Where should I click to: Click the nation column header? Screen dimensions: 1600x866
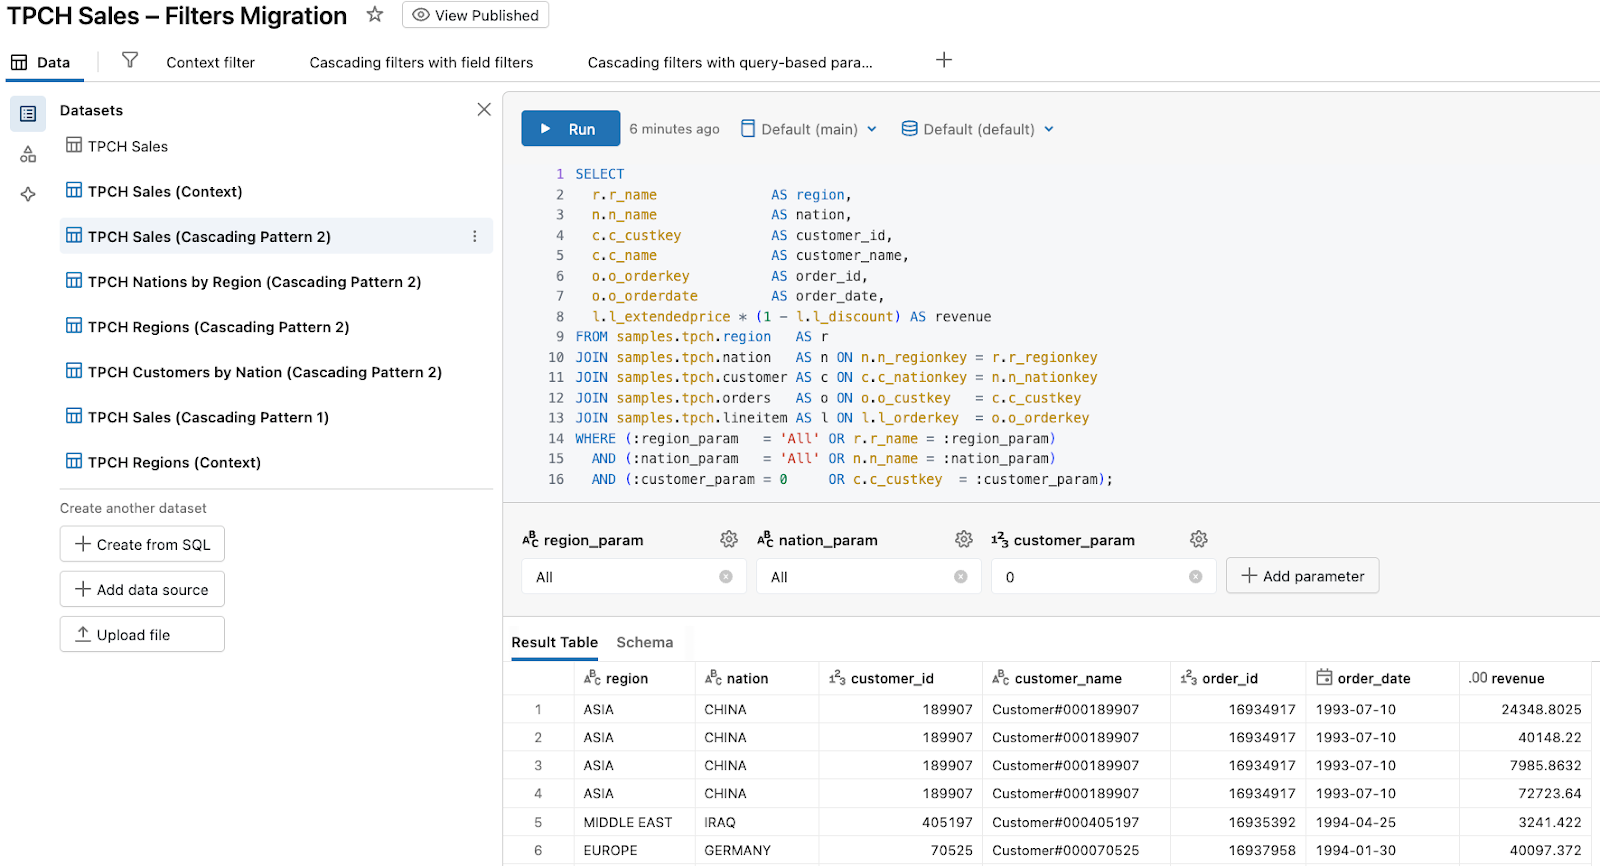tap(756, 678)
